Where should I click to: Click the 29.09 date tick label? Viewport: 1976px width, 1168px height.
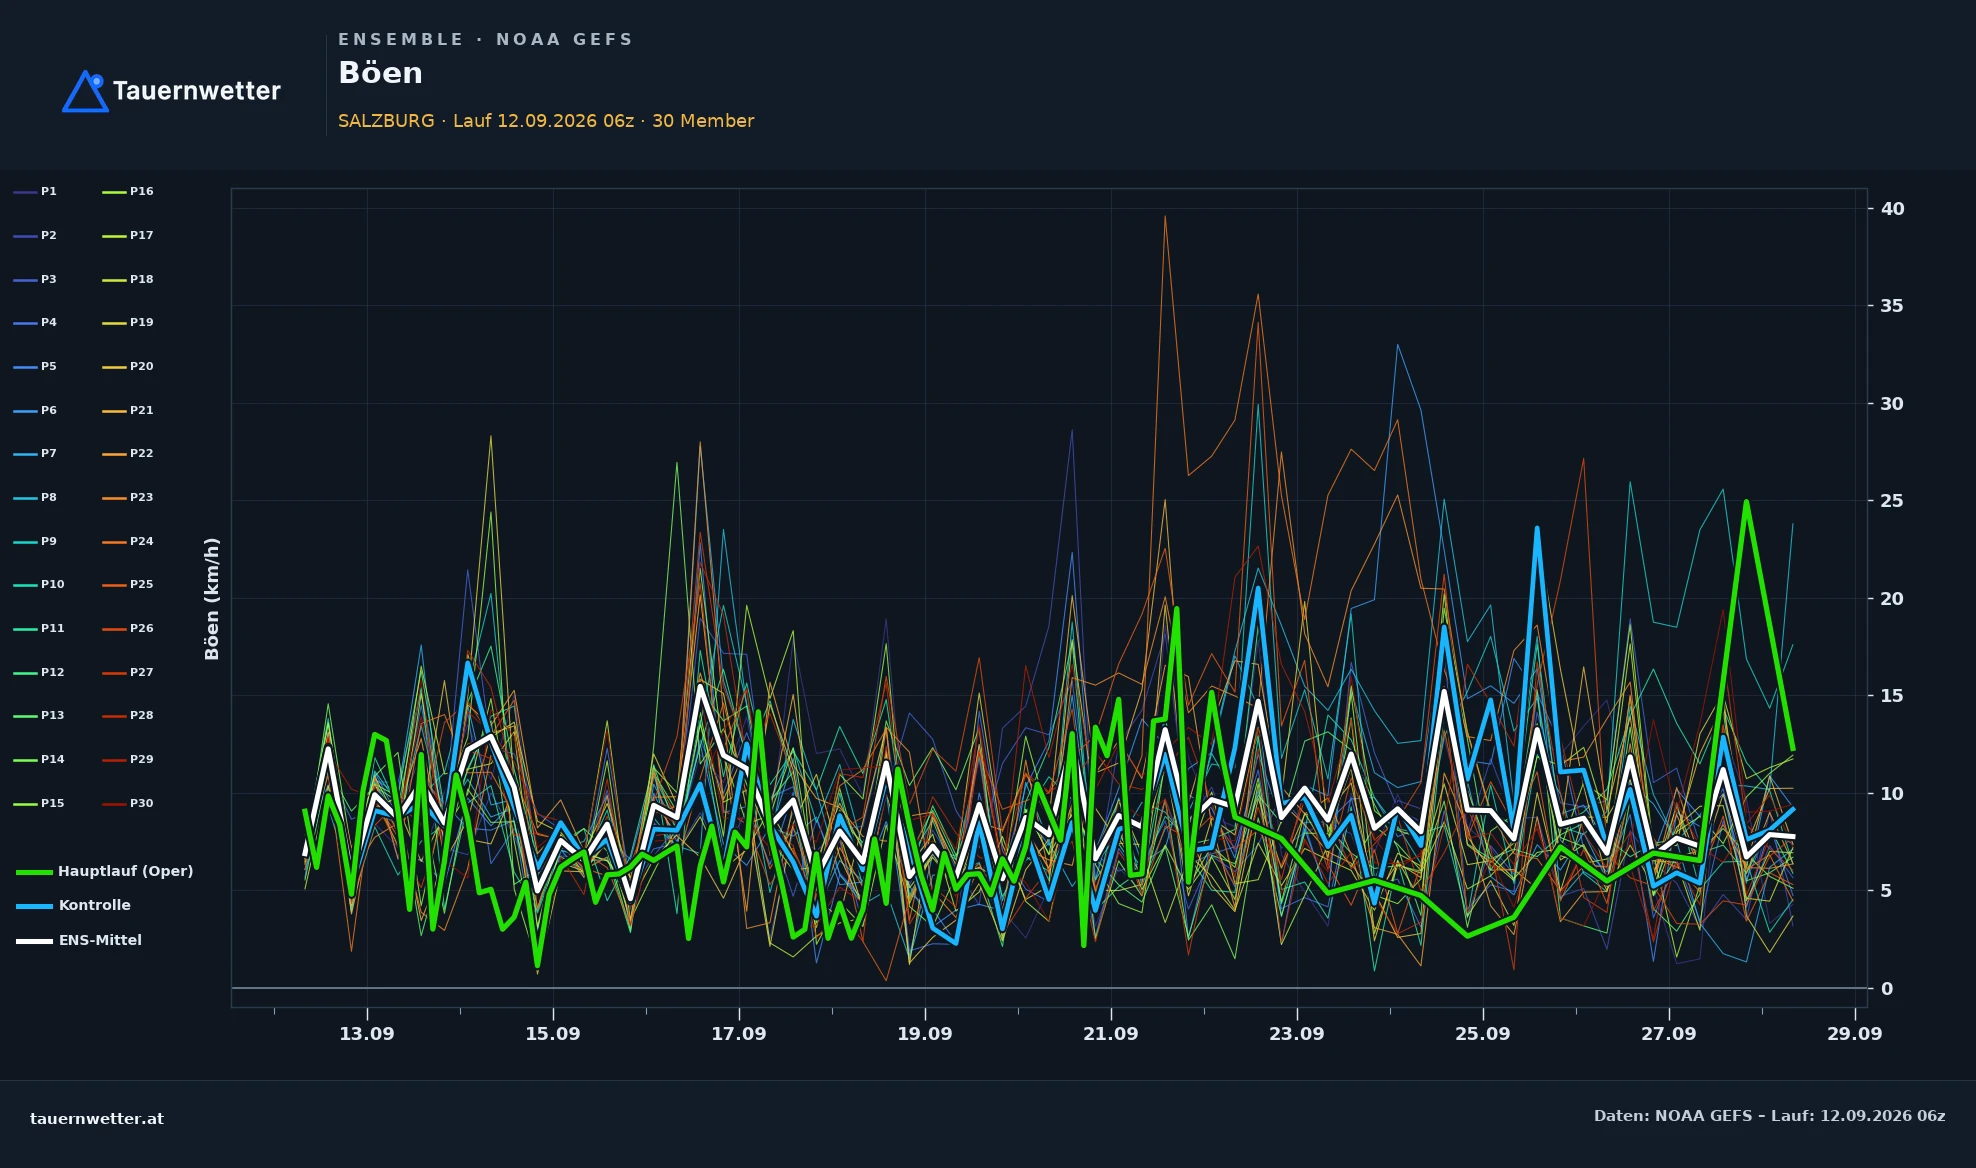click(1855, 1034)
